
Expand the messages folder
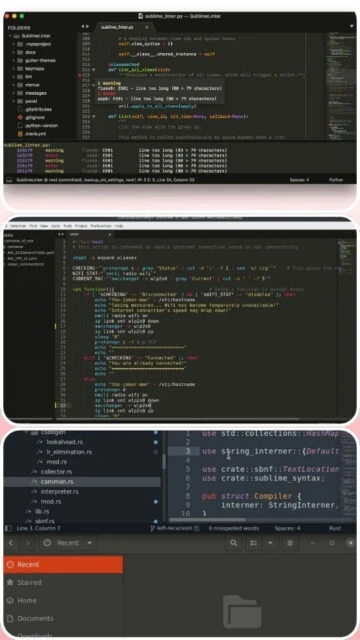pyautogui.click(x=14, y=93)
